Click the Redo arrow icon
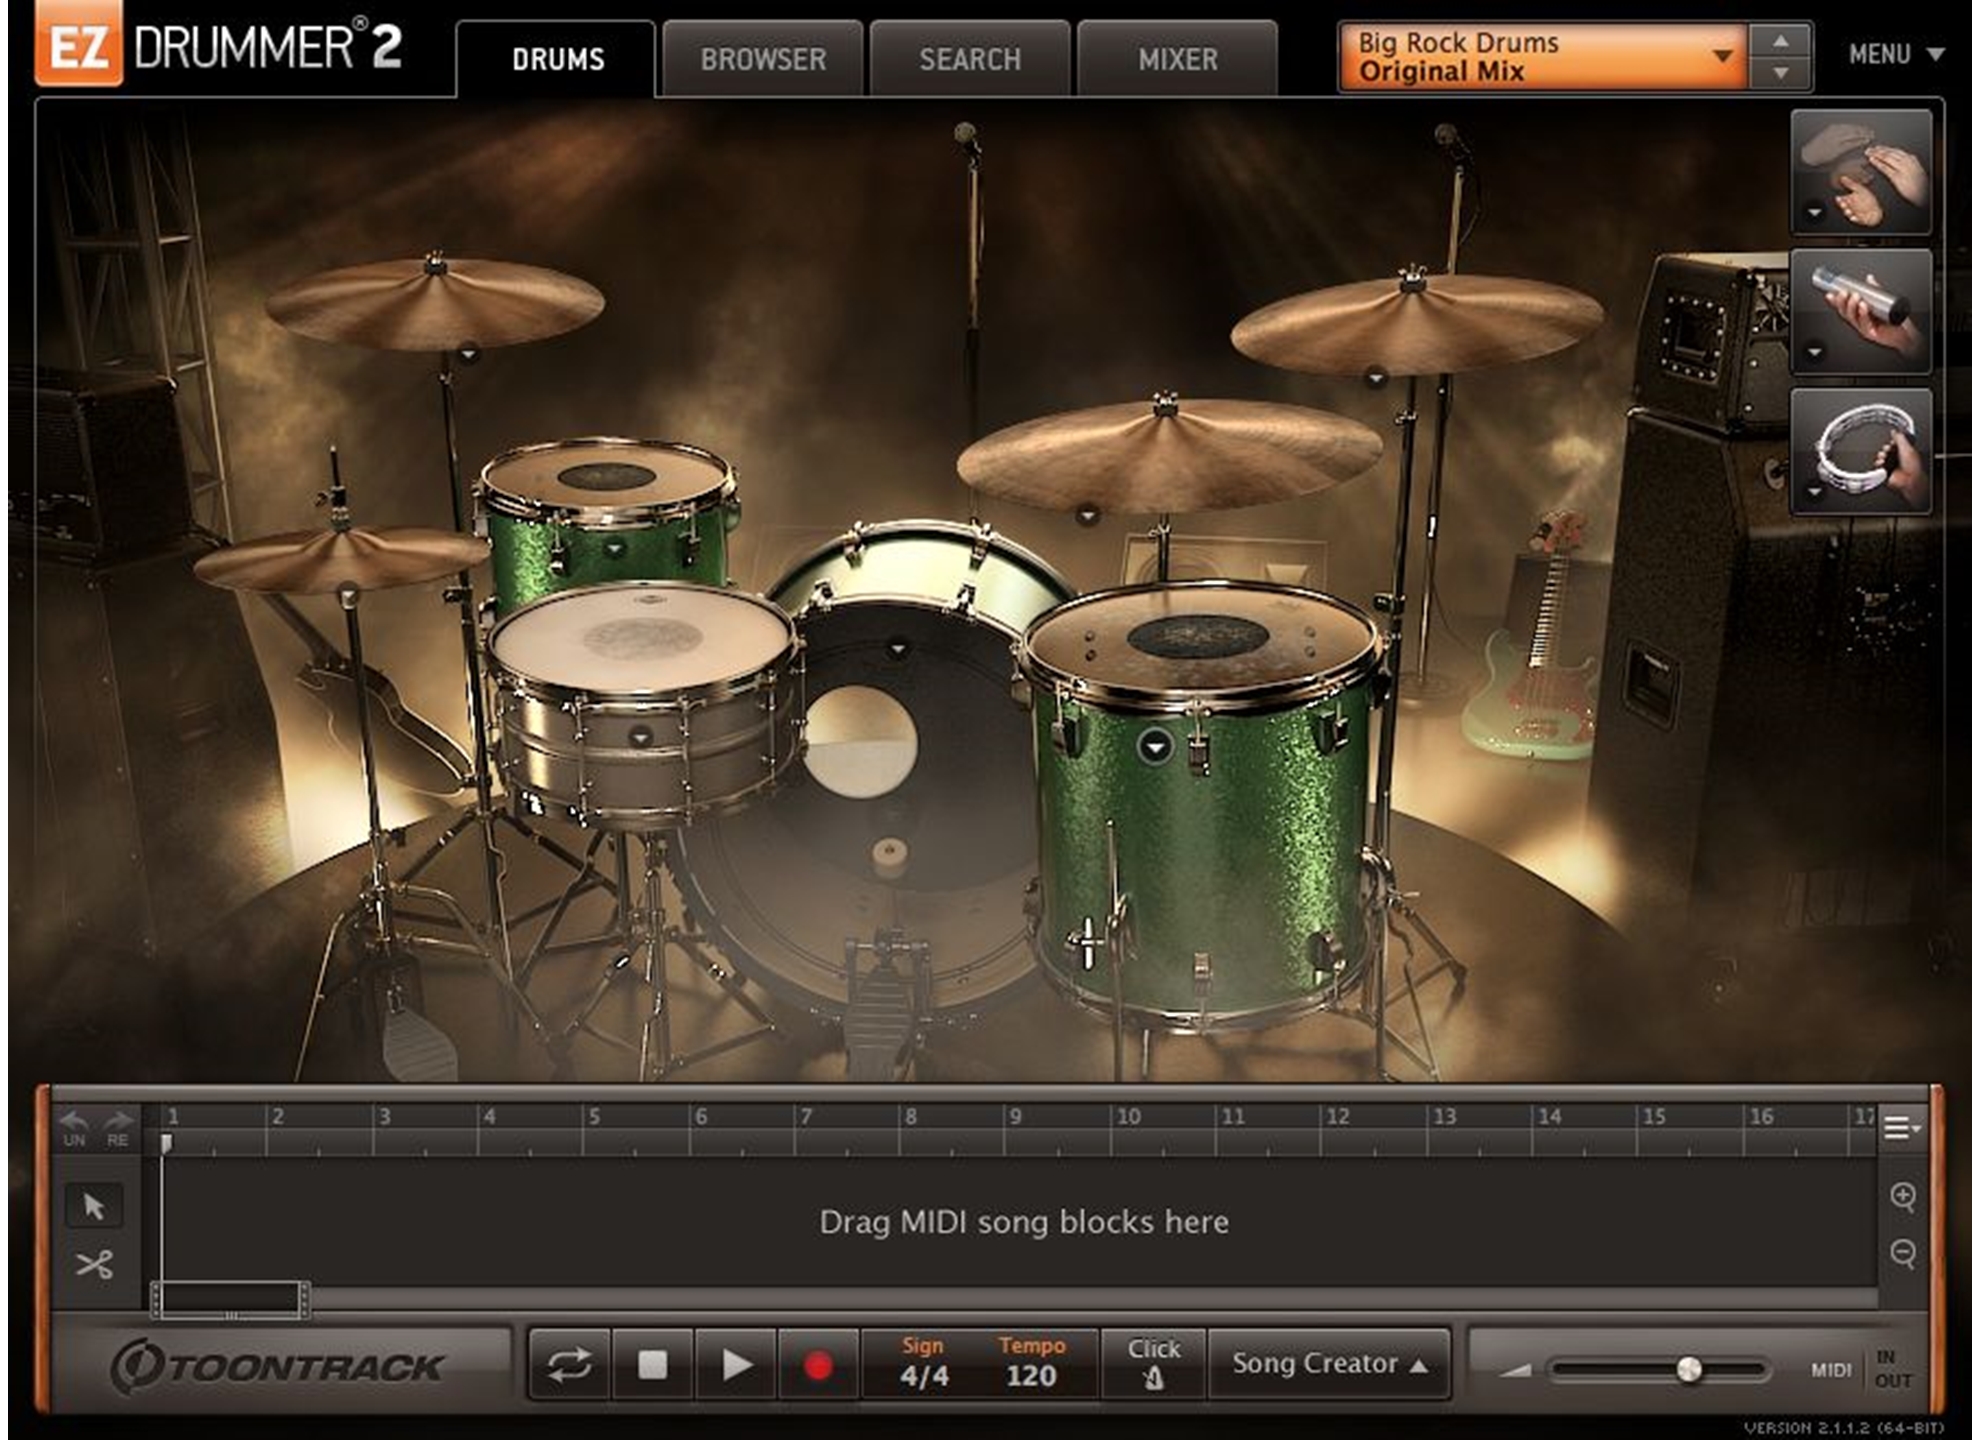Screen dimensions: 1980x1440 pos(118,1126)
